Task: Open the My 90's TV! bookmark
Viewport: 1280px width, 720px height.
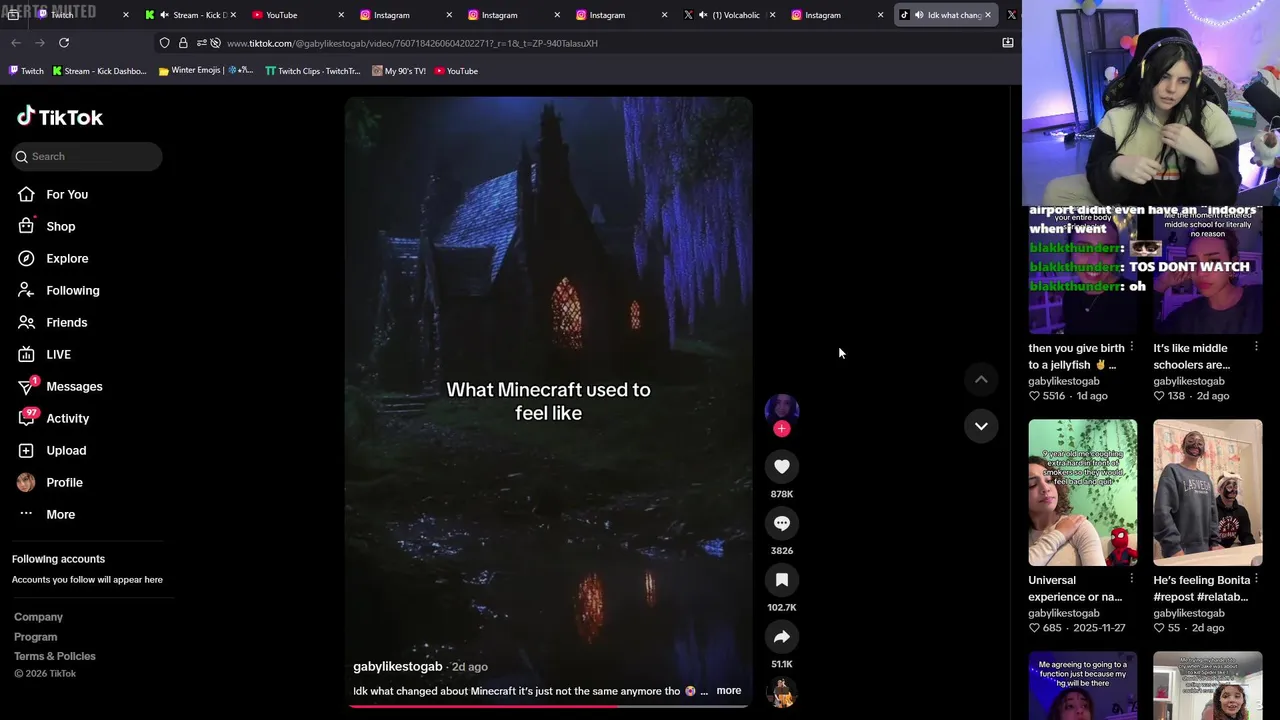Action: pyautogui.click(x=398, y=71)
